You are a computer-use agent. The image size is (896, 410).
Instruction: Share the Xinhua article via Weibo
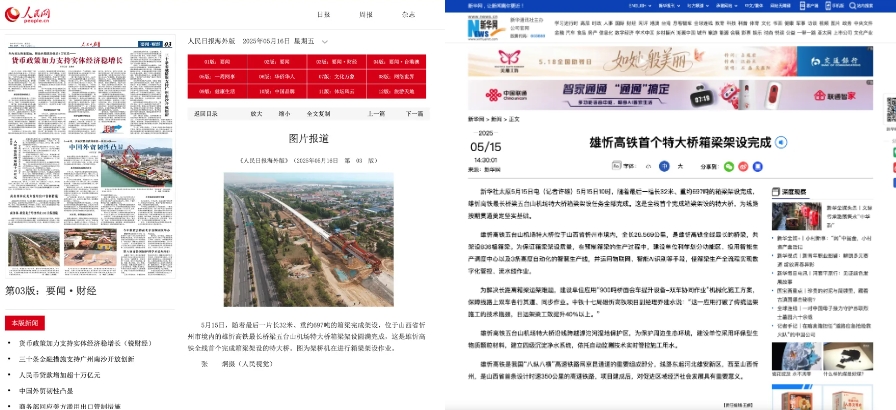click(x=743, y=167)
